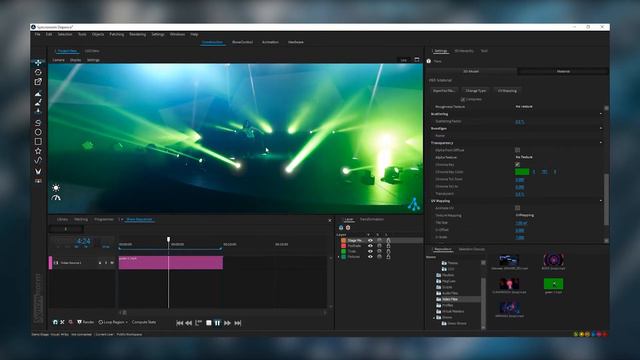Click the sun lighting icon in viewport

tap(56, 188)
